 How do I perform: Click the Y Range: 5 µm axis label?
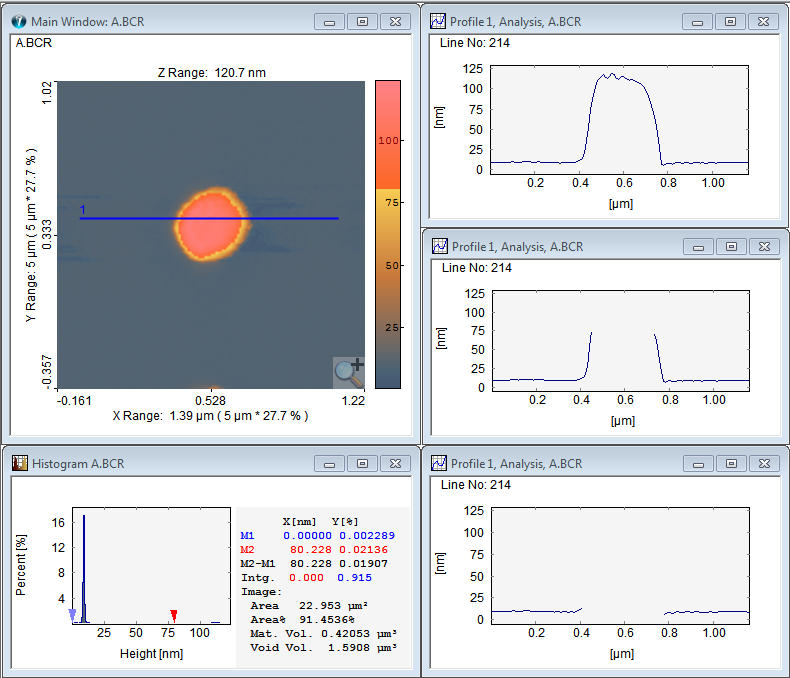[31, 235]
